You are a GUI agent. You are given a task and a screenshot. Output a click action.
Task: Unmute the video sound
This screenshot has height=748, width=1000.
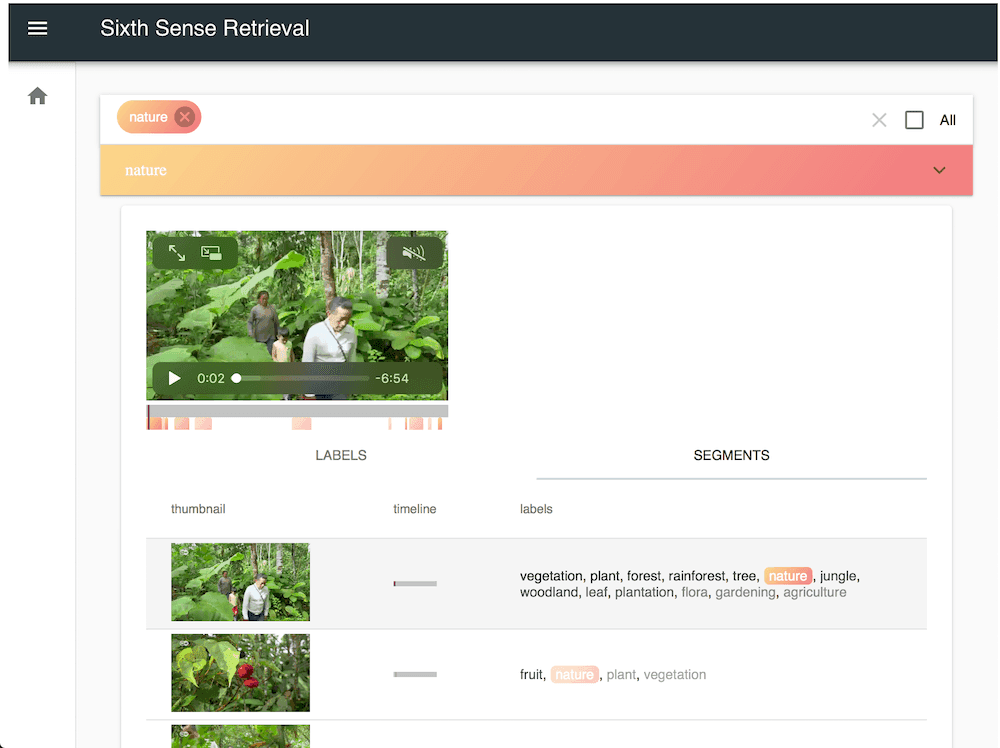414,253
